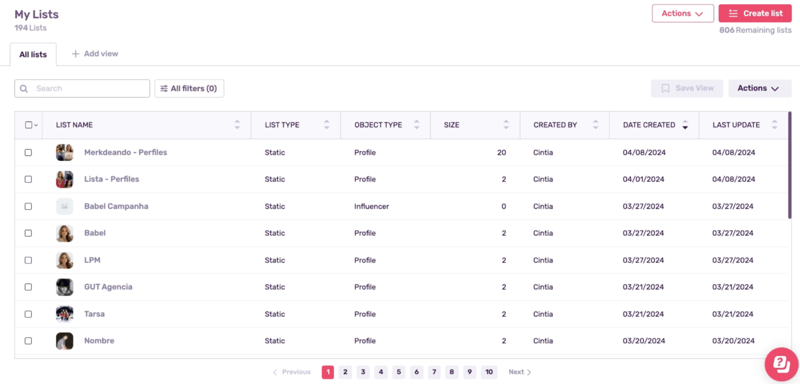Click the avatar beside the Babel list

click(65, 233)
